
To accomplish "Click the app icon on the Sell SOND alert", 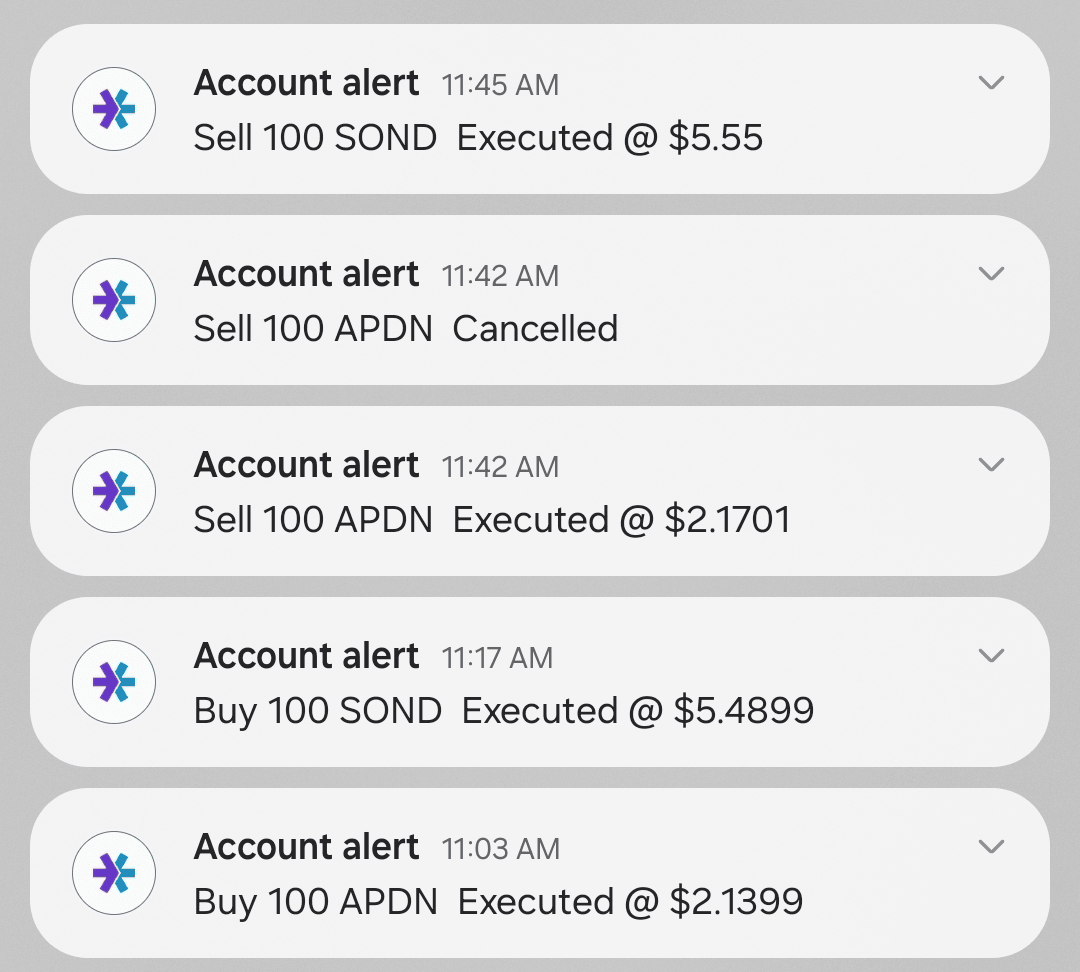I will [x=114, y=109].
